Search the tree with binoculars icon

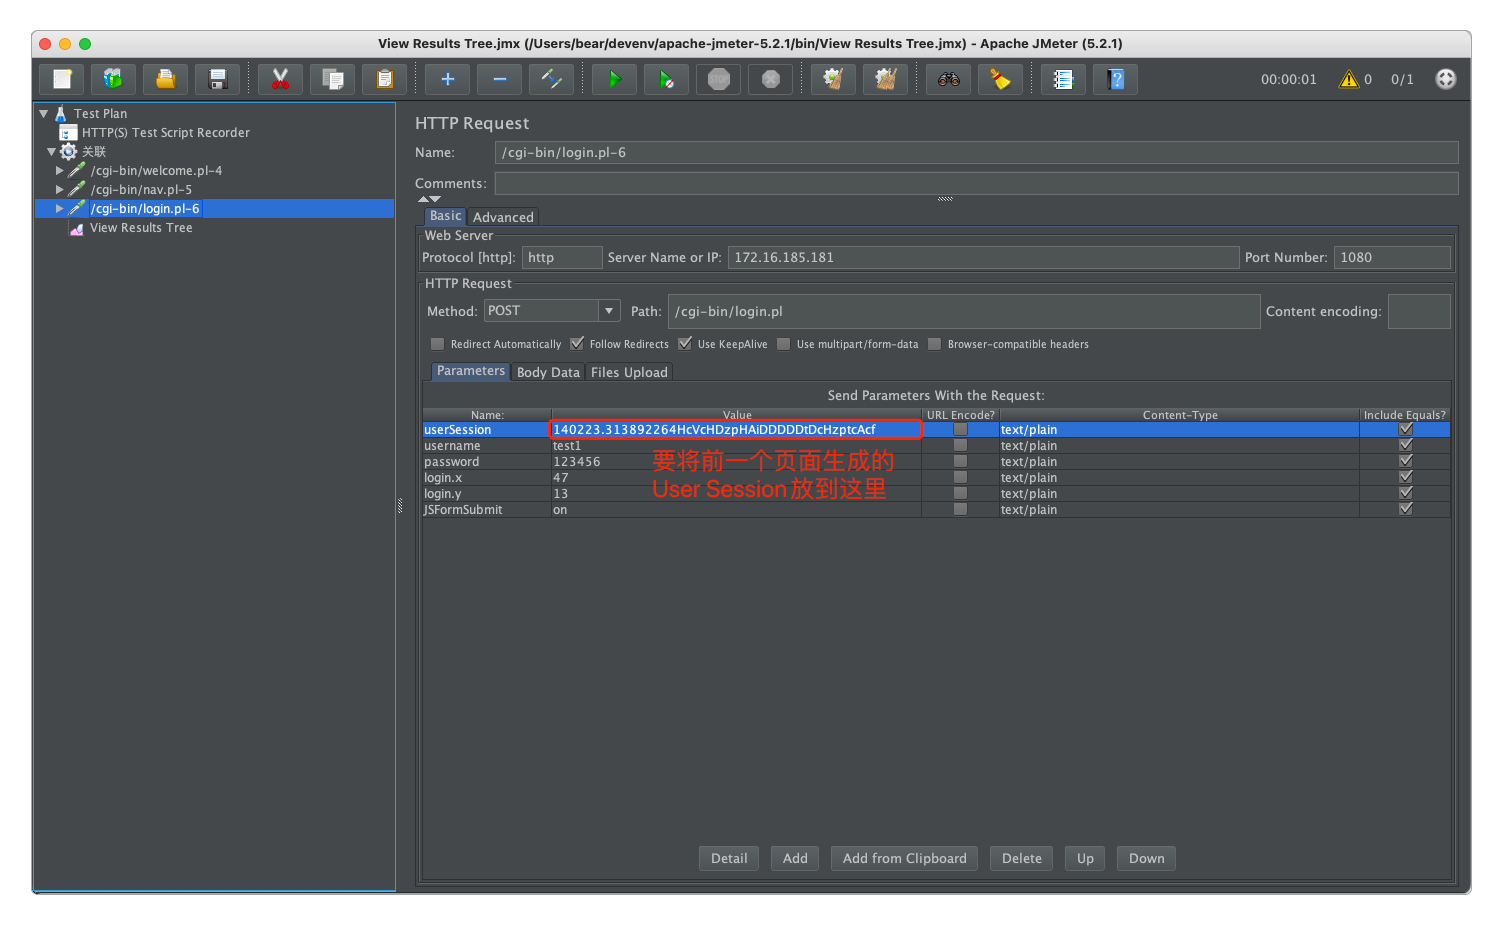coord(949,79)
